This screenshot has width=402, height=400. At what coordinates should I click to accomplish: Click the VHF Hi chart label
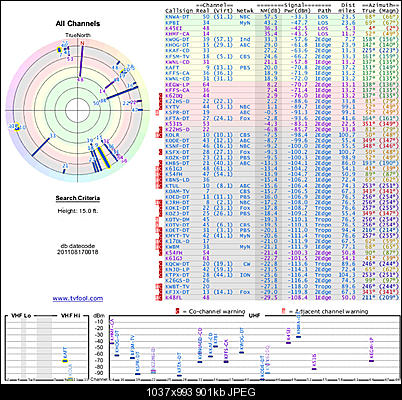click(x=70, y=315)
